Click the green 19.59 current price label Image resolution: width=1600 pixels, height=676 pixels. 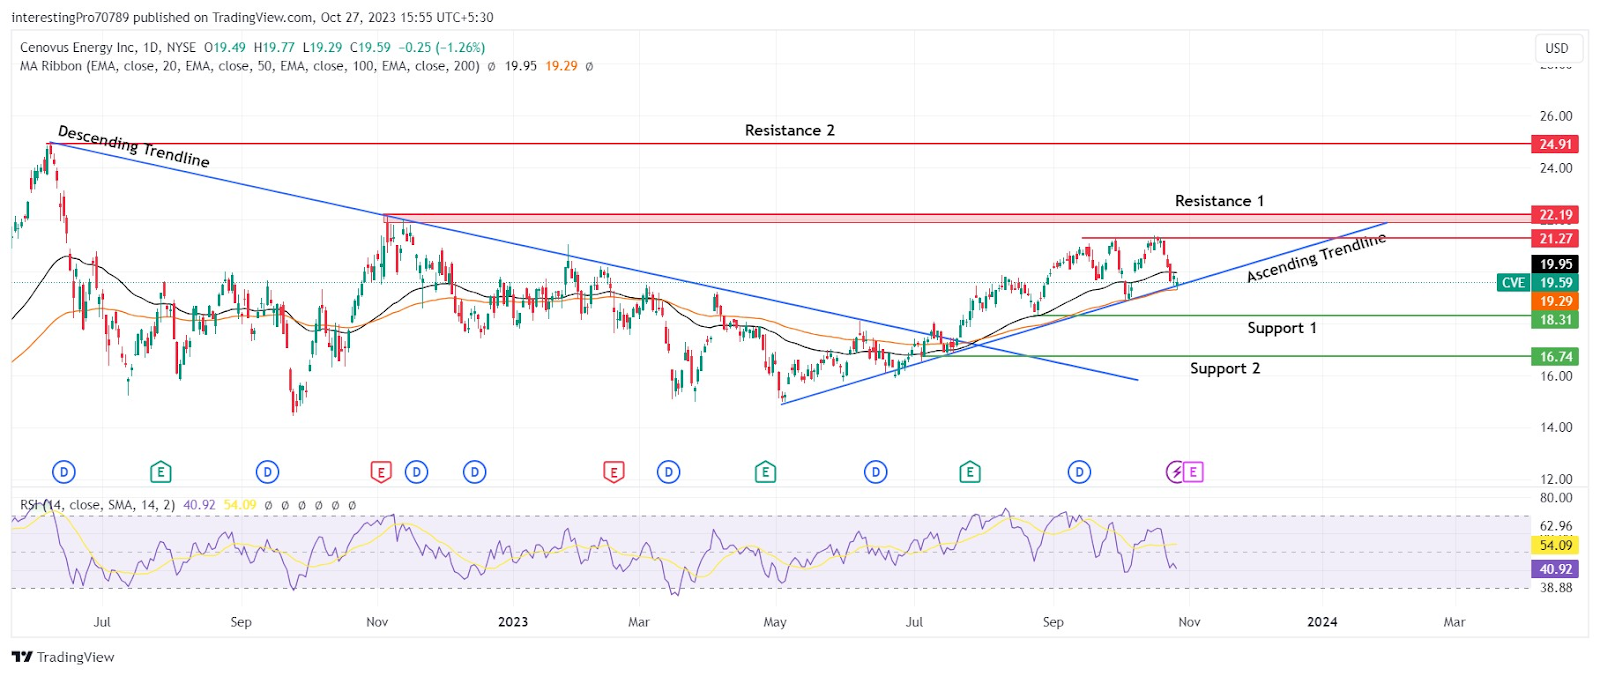[x=1555, y=283]
